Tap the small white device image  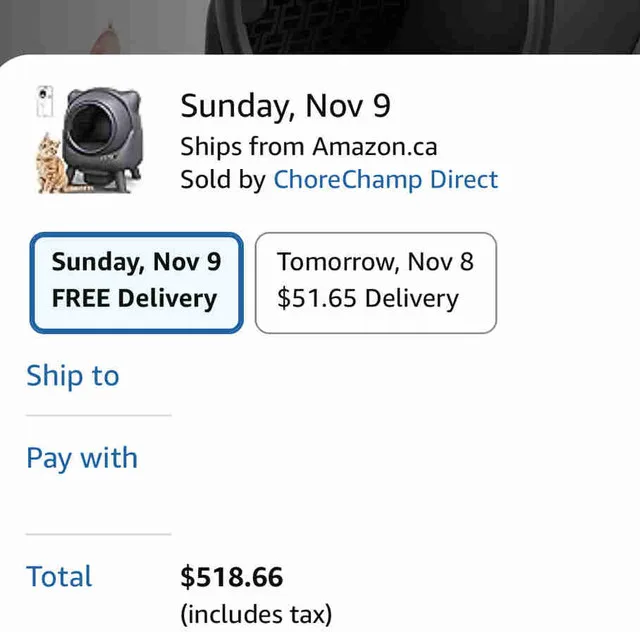coord(45,103)
